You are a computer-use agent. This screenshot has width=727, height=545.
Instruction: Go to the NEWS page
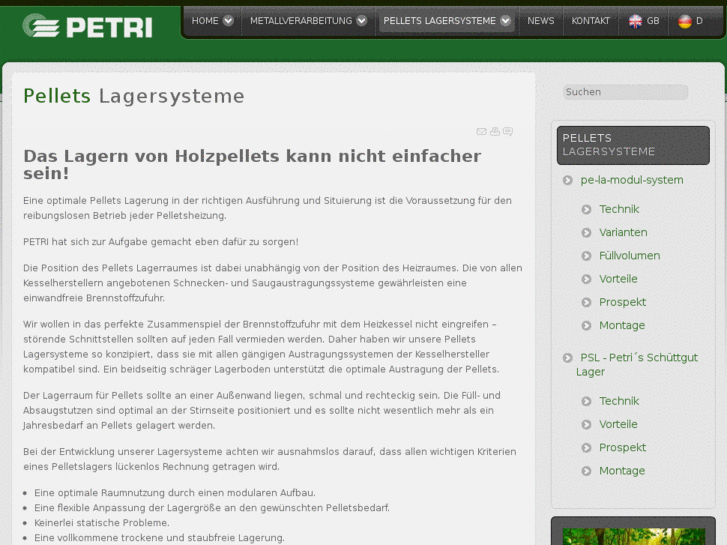tap(541, 21)
